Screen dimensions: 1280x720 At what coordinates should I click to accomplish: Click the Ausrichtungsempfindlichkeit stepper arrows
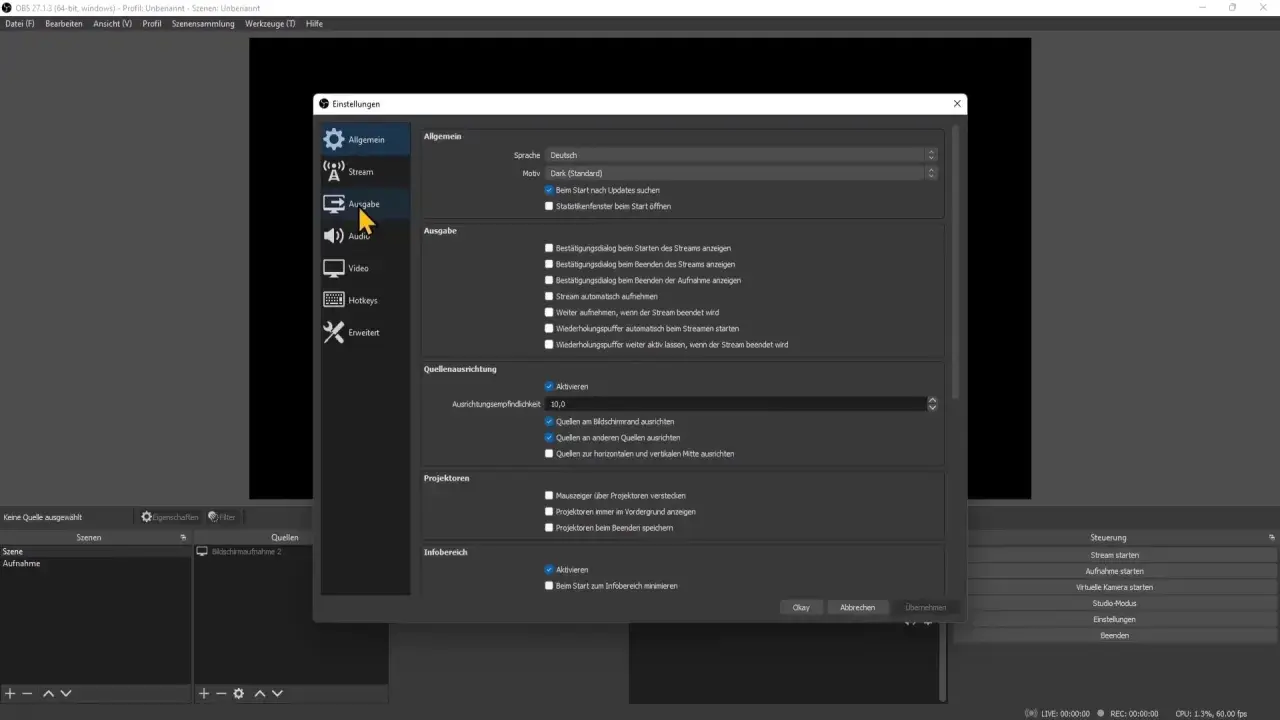pyautogui.click(x=932, y=404)
